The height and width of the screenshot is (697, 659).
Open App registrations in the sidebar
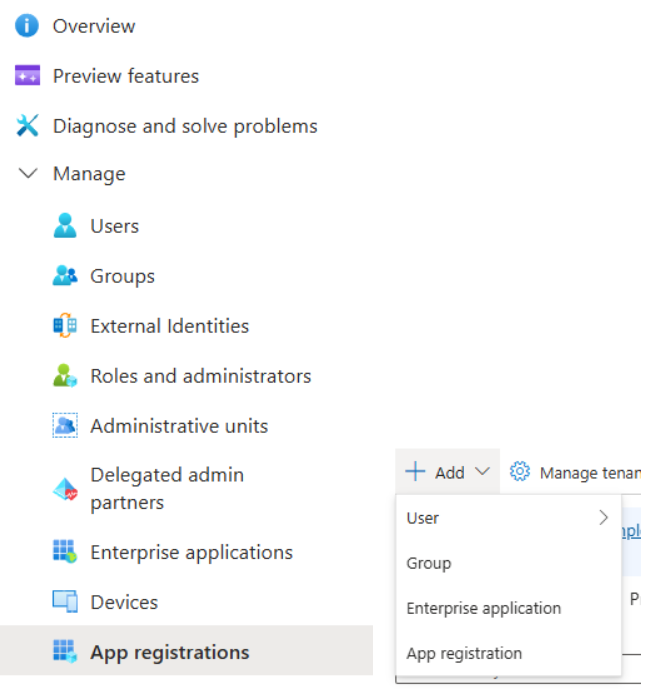pyautogui.click(x=169, y=652)
